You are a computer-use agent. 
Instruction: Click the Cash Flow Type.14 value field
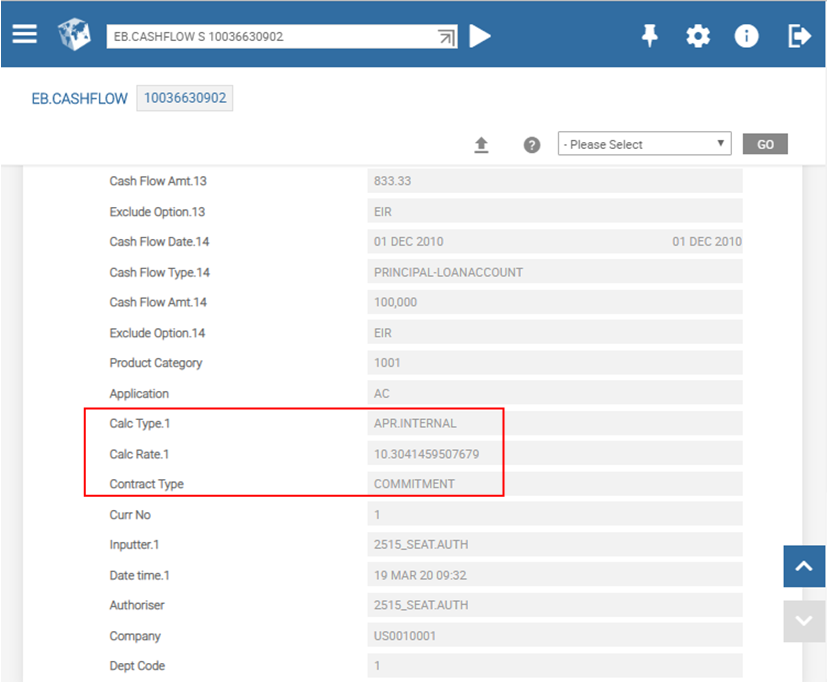(x=554, y=272)
